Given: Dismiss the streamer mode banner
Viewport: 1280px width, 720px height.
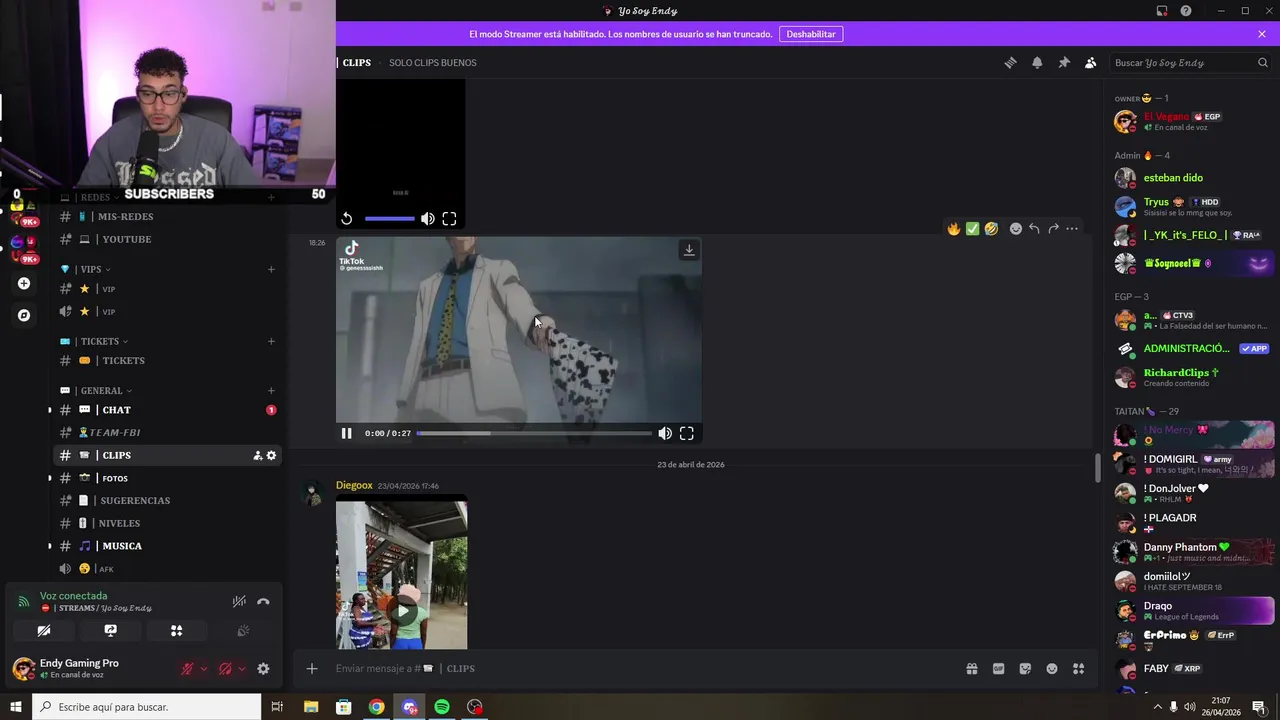Looking at the screenshot, I should coord(1262,34).
